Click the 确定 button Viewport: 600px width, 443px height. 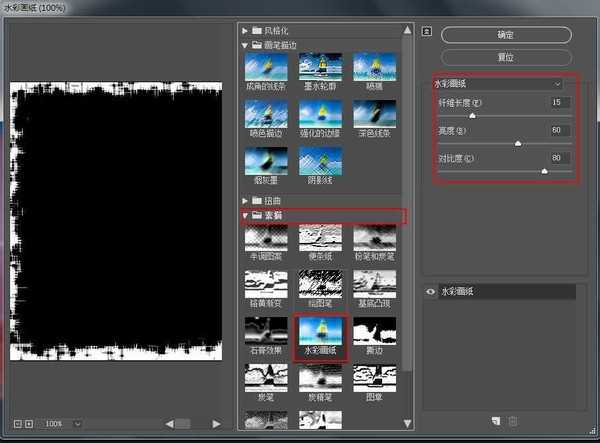[x=505, y=34]
